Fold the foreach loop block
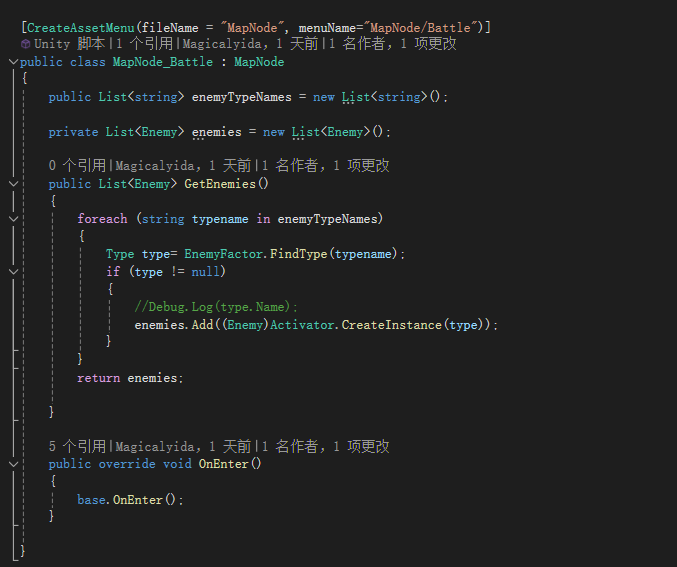Screen dimensions: 677x567 pyautogui.click(x=13, y=219)
